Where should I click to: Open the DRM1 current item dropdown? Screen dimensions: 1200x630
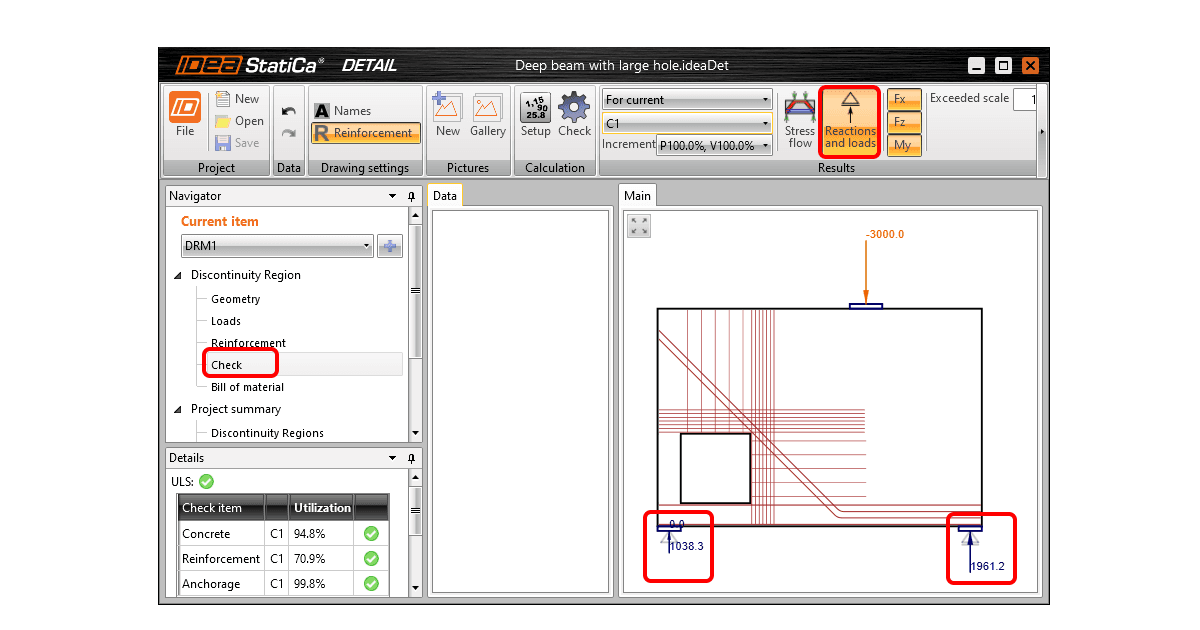coord(278,246)
